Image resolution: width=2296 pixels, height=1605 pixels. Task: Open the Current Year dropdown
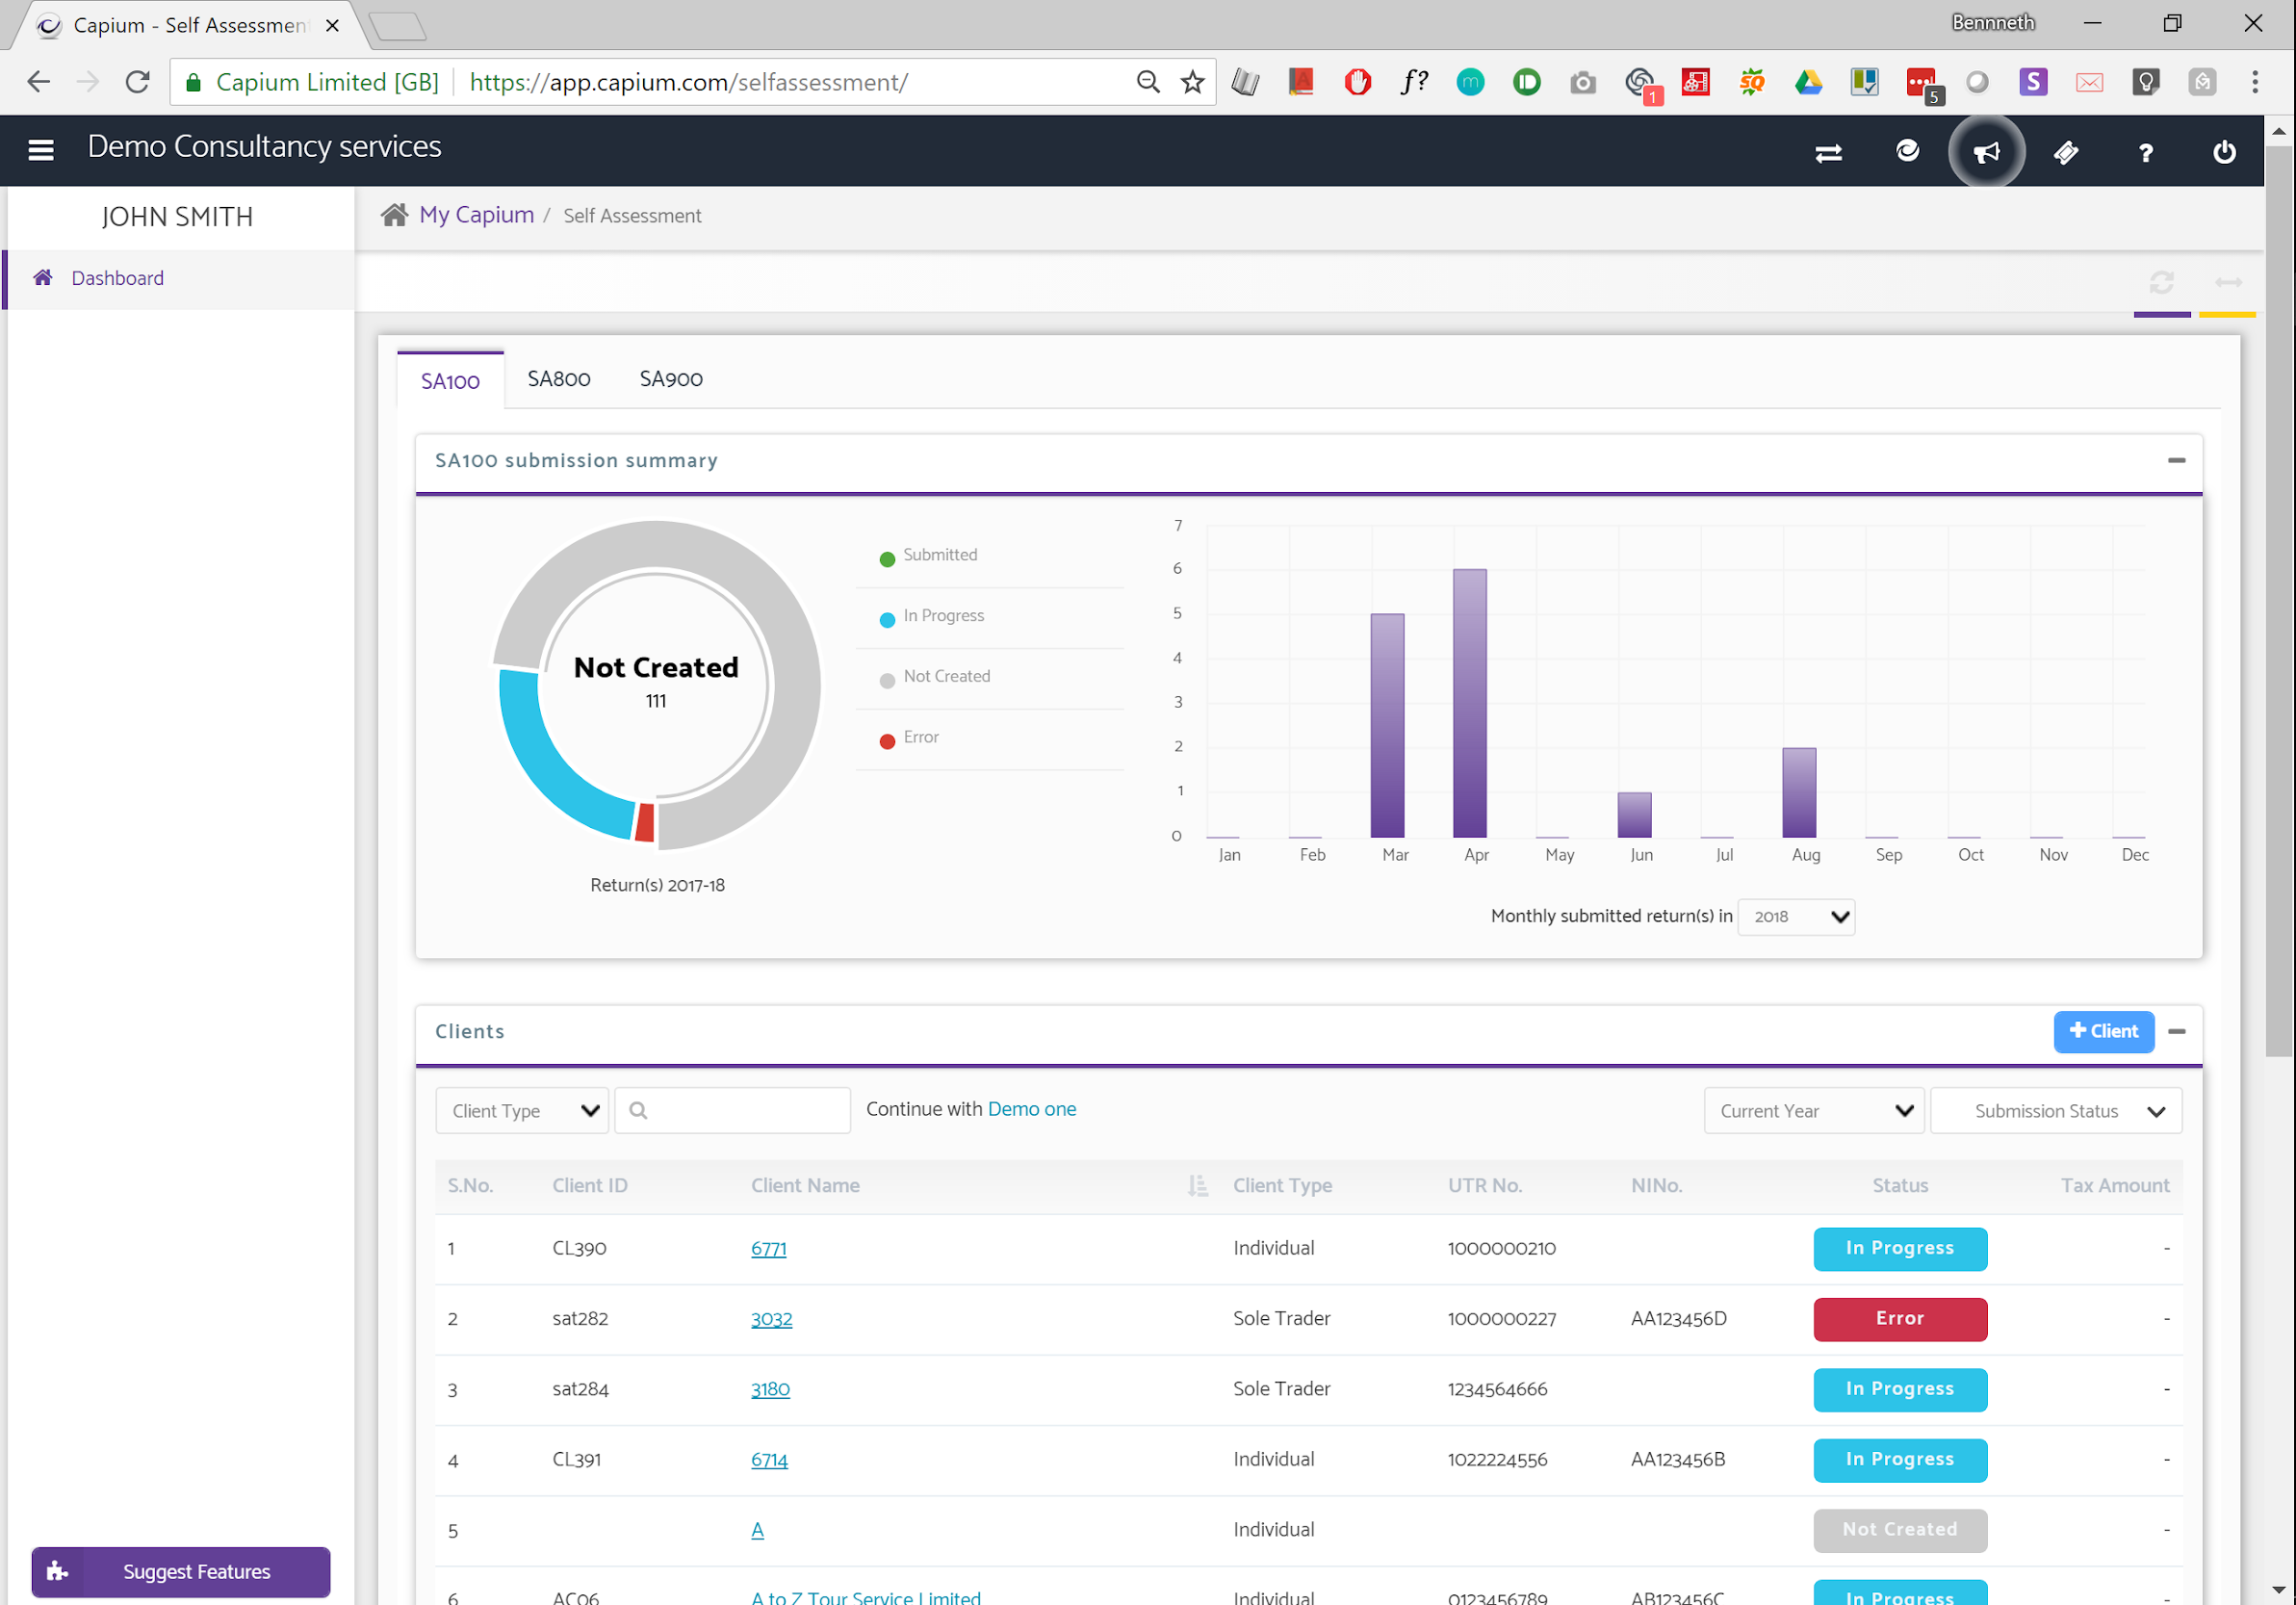(x=1814, y=1111)
